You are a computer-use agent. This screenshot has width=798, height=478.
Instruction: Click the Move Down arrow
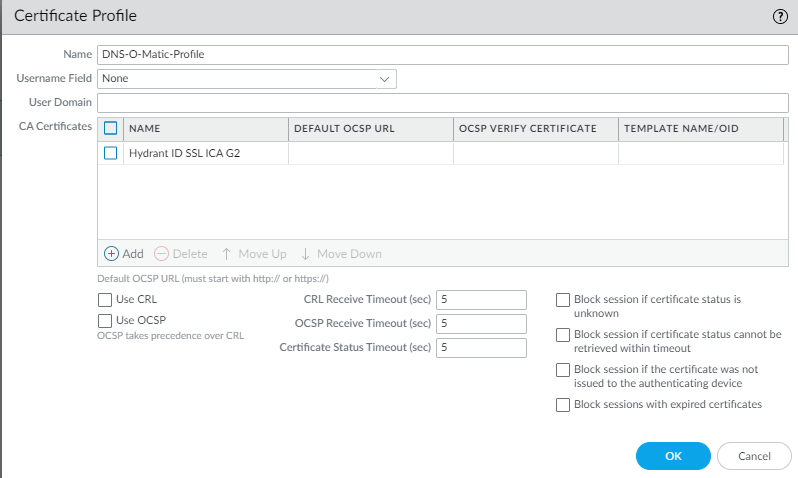coord(306,254)
